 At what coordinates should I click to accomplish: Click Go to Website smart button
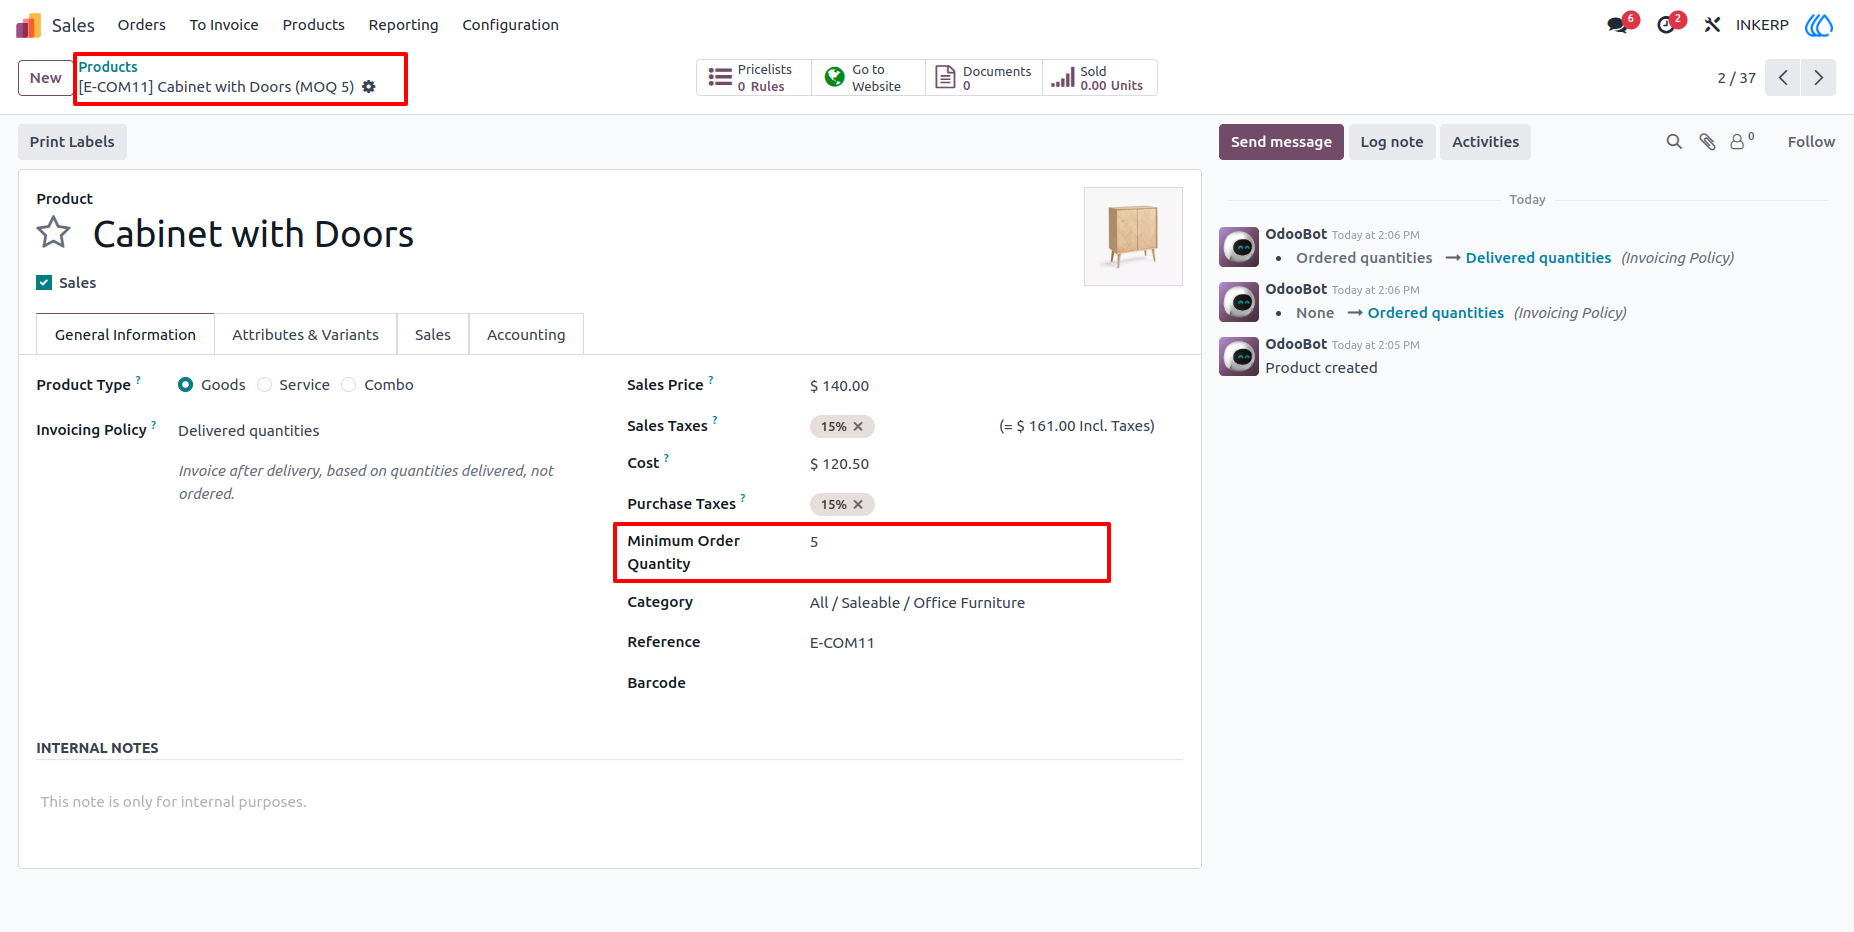point(868,78)
